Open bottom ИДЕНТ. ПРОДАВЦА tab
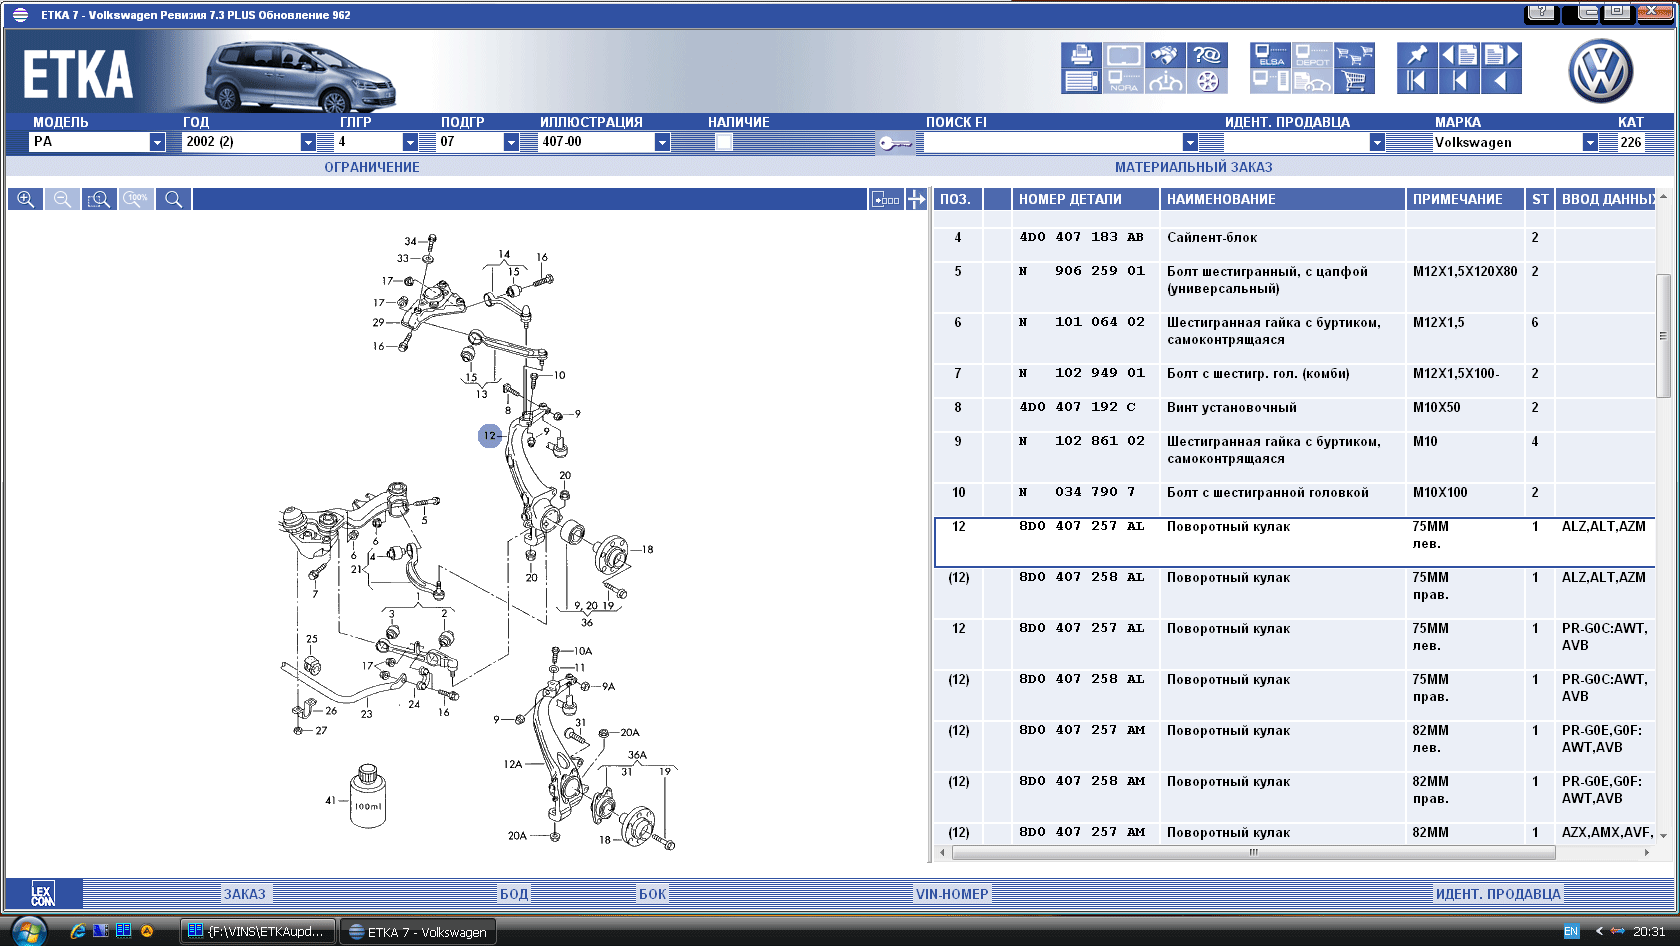This screenshot has width=1680, height=946. coord(1498,894)
